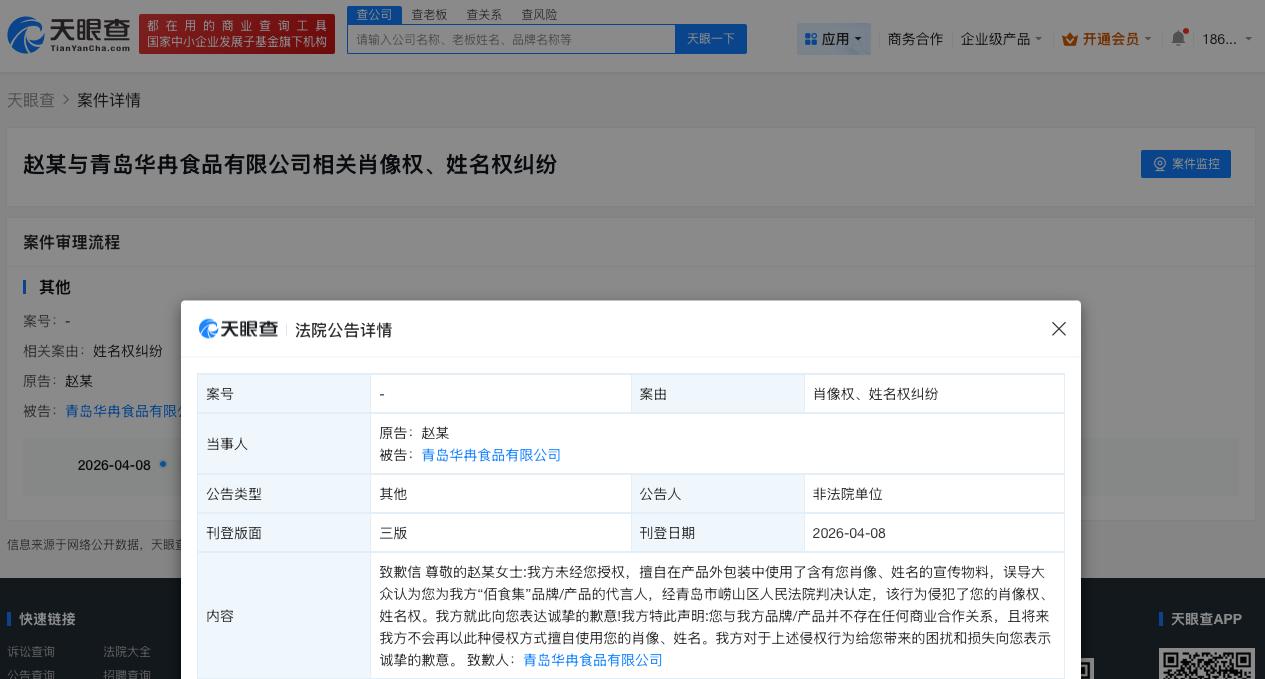Screen dimensions: 1265x679
Task: Click the crown icon beside 开通会员
Action: (1069, 39)
